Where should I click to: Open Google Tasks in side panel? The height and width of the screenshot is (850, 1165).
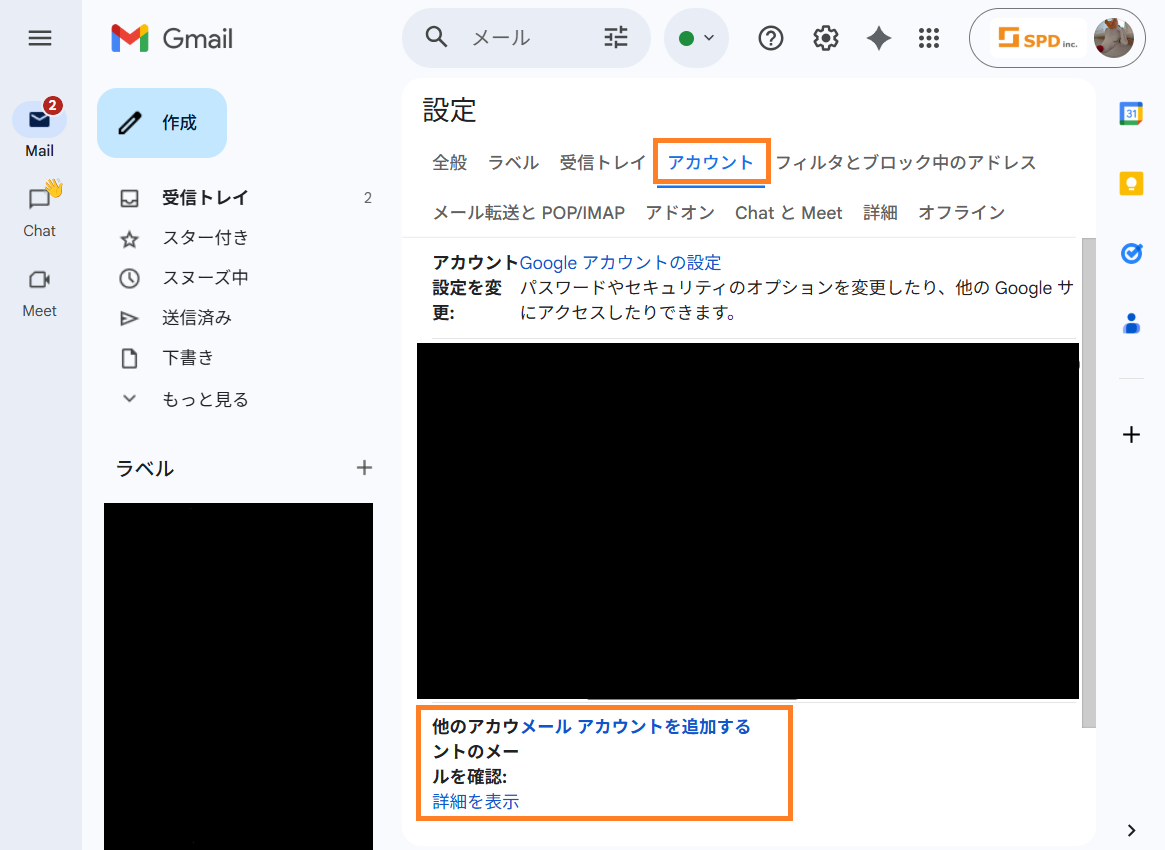click(1131, 254)
